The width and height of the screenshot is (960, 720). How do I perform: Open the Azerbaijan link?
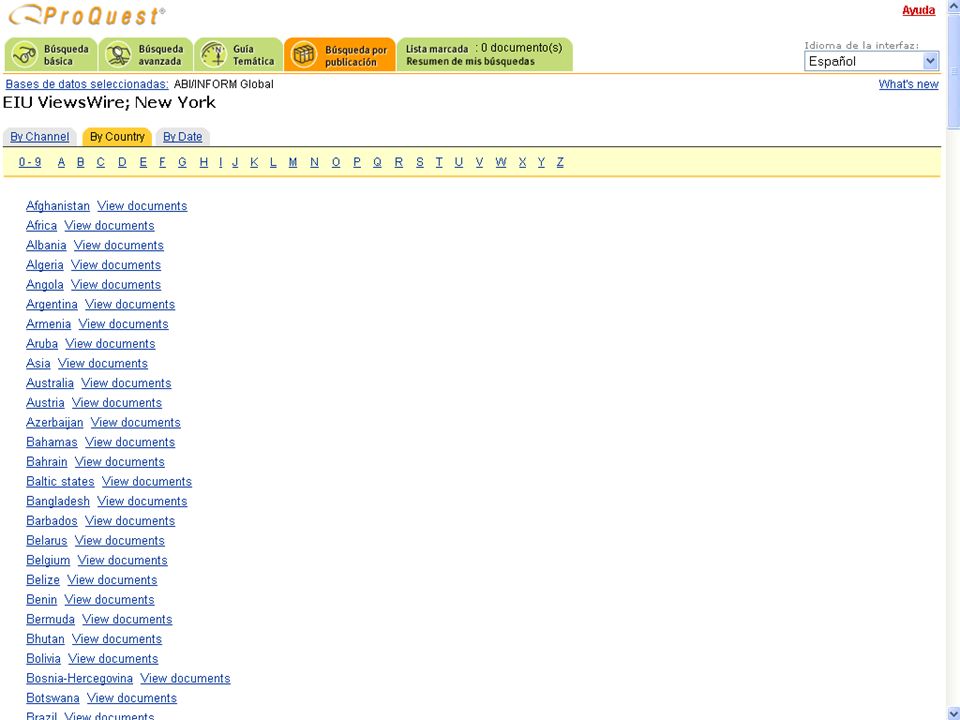point(54,422)
